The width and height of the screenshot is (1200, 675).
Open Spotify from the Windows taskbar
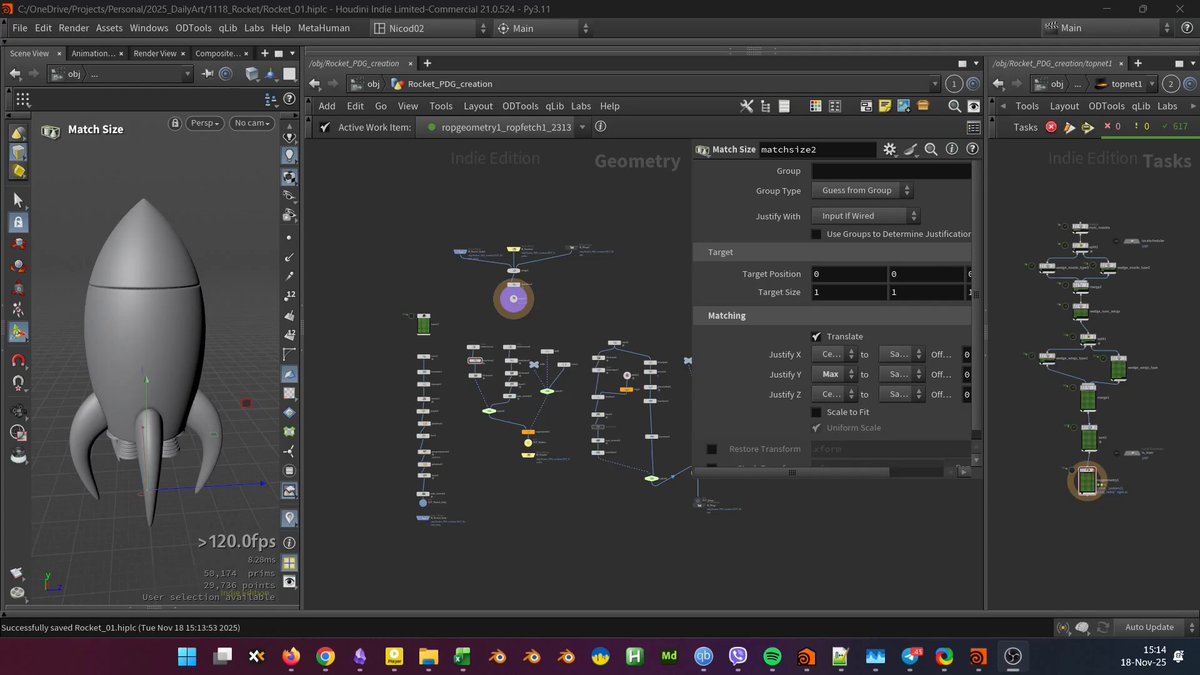pyautogui.click(x=772, y=656)
